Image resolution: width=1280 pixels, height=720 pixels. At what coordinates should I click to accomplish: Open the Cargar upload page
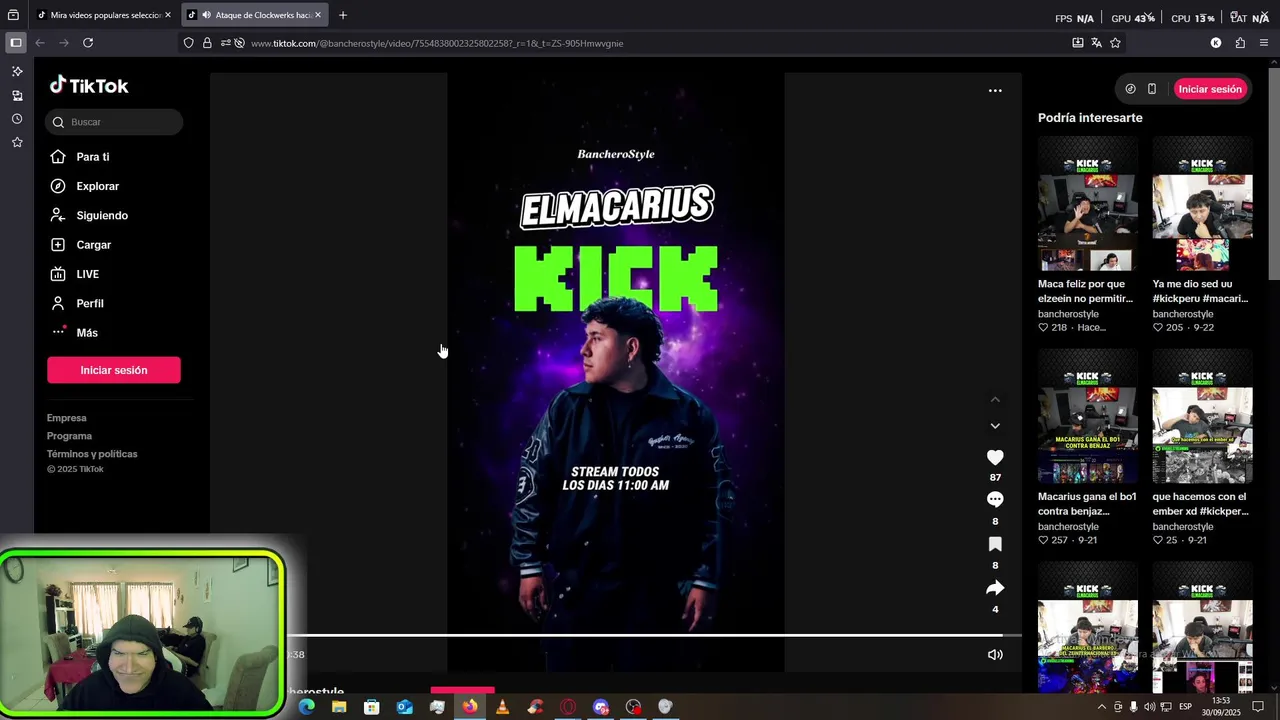tap(94, 245)
